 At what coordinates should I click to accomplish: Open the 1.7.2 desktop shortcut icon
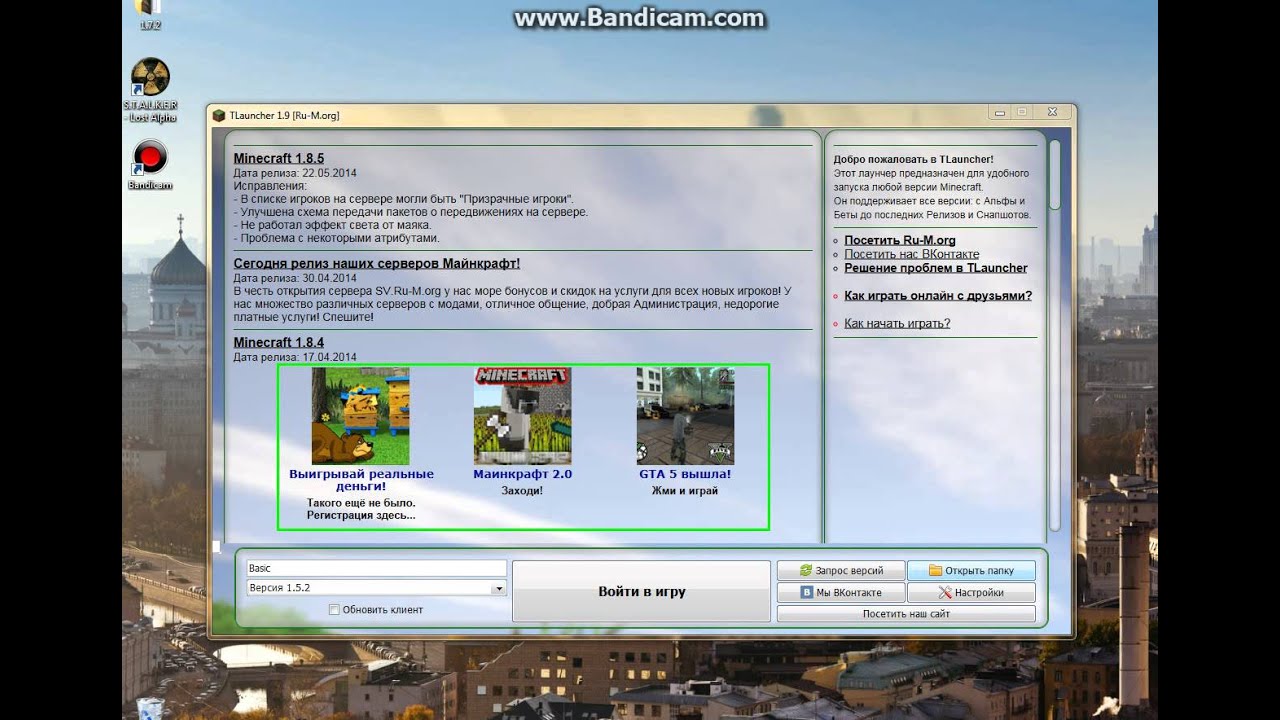point(150,15)
